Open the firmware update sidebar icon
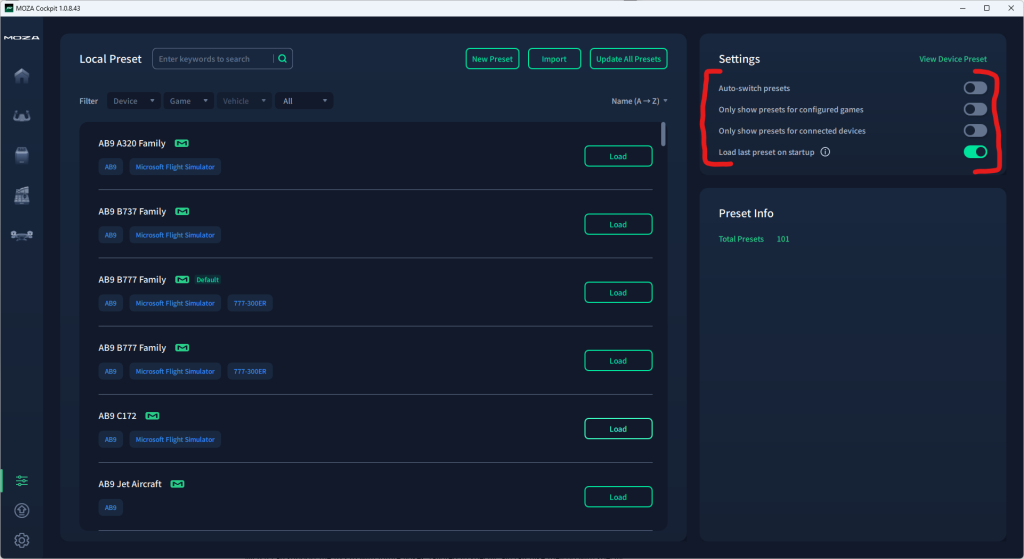The height and width of the screenshot is (559, 1024). coord(22,511)
